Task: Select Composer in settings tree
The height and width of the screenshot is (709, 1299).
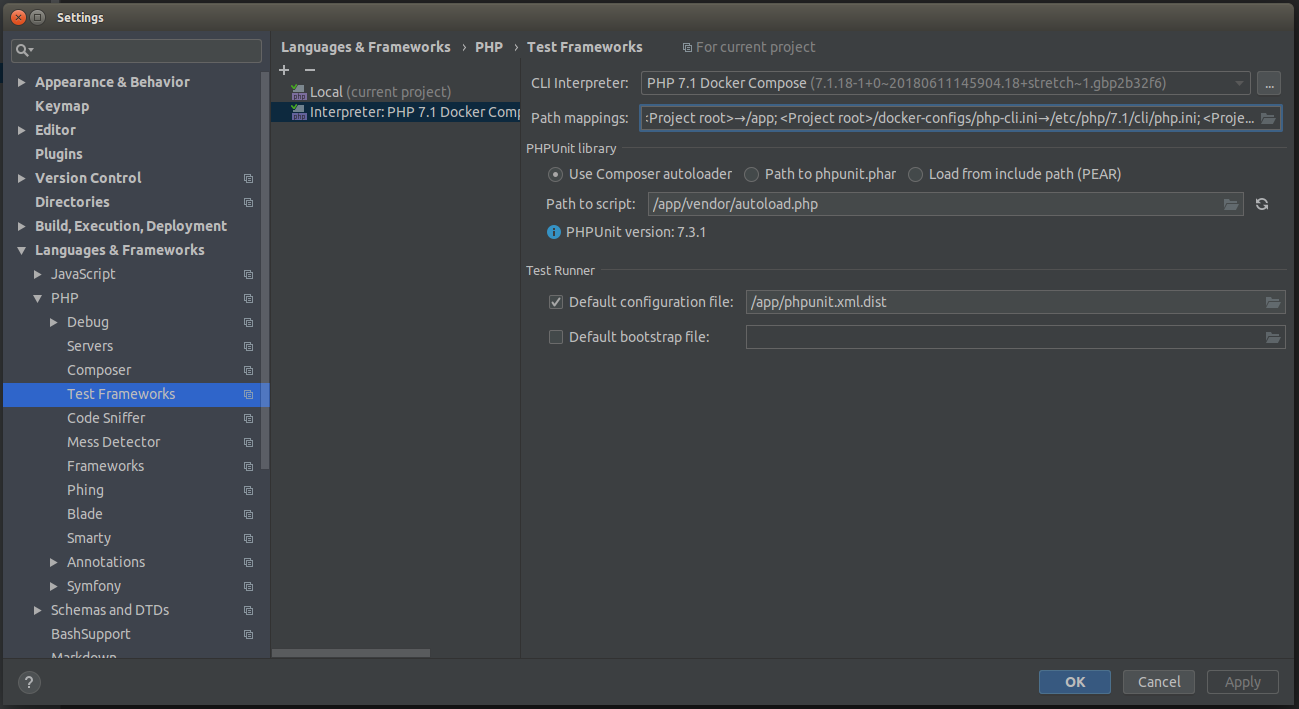Action: click(99, 370)
